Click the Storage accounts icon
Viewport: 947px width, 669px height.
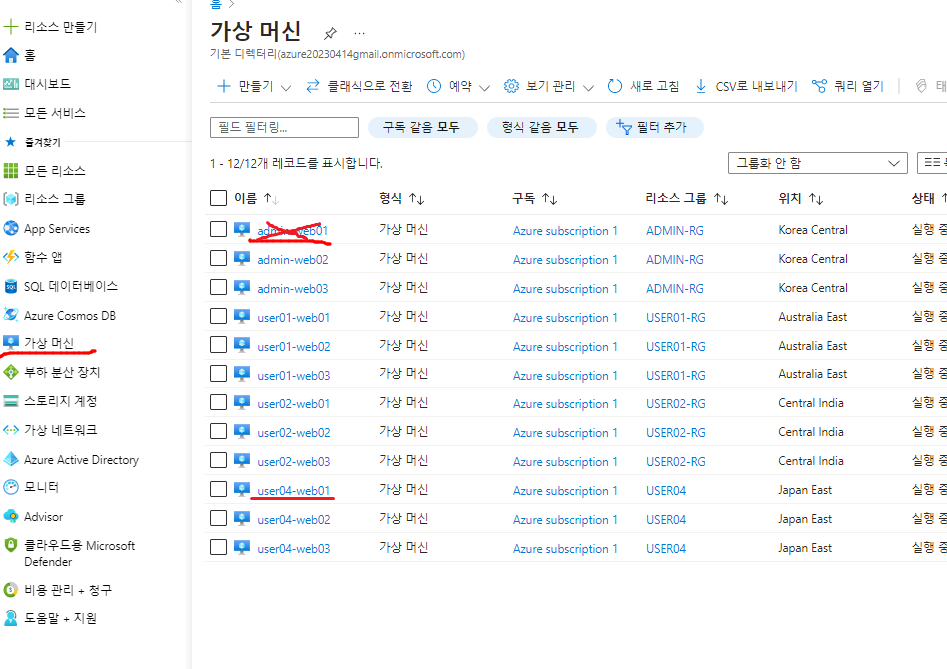point(11,401)
